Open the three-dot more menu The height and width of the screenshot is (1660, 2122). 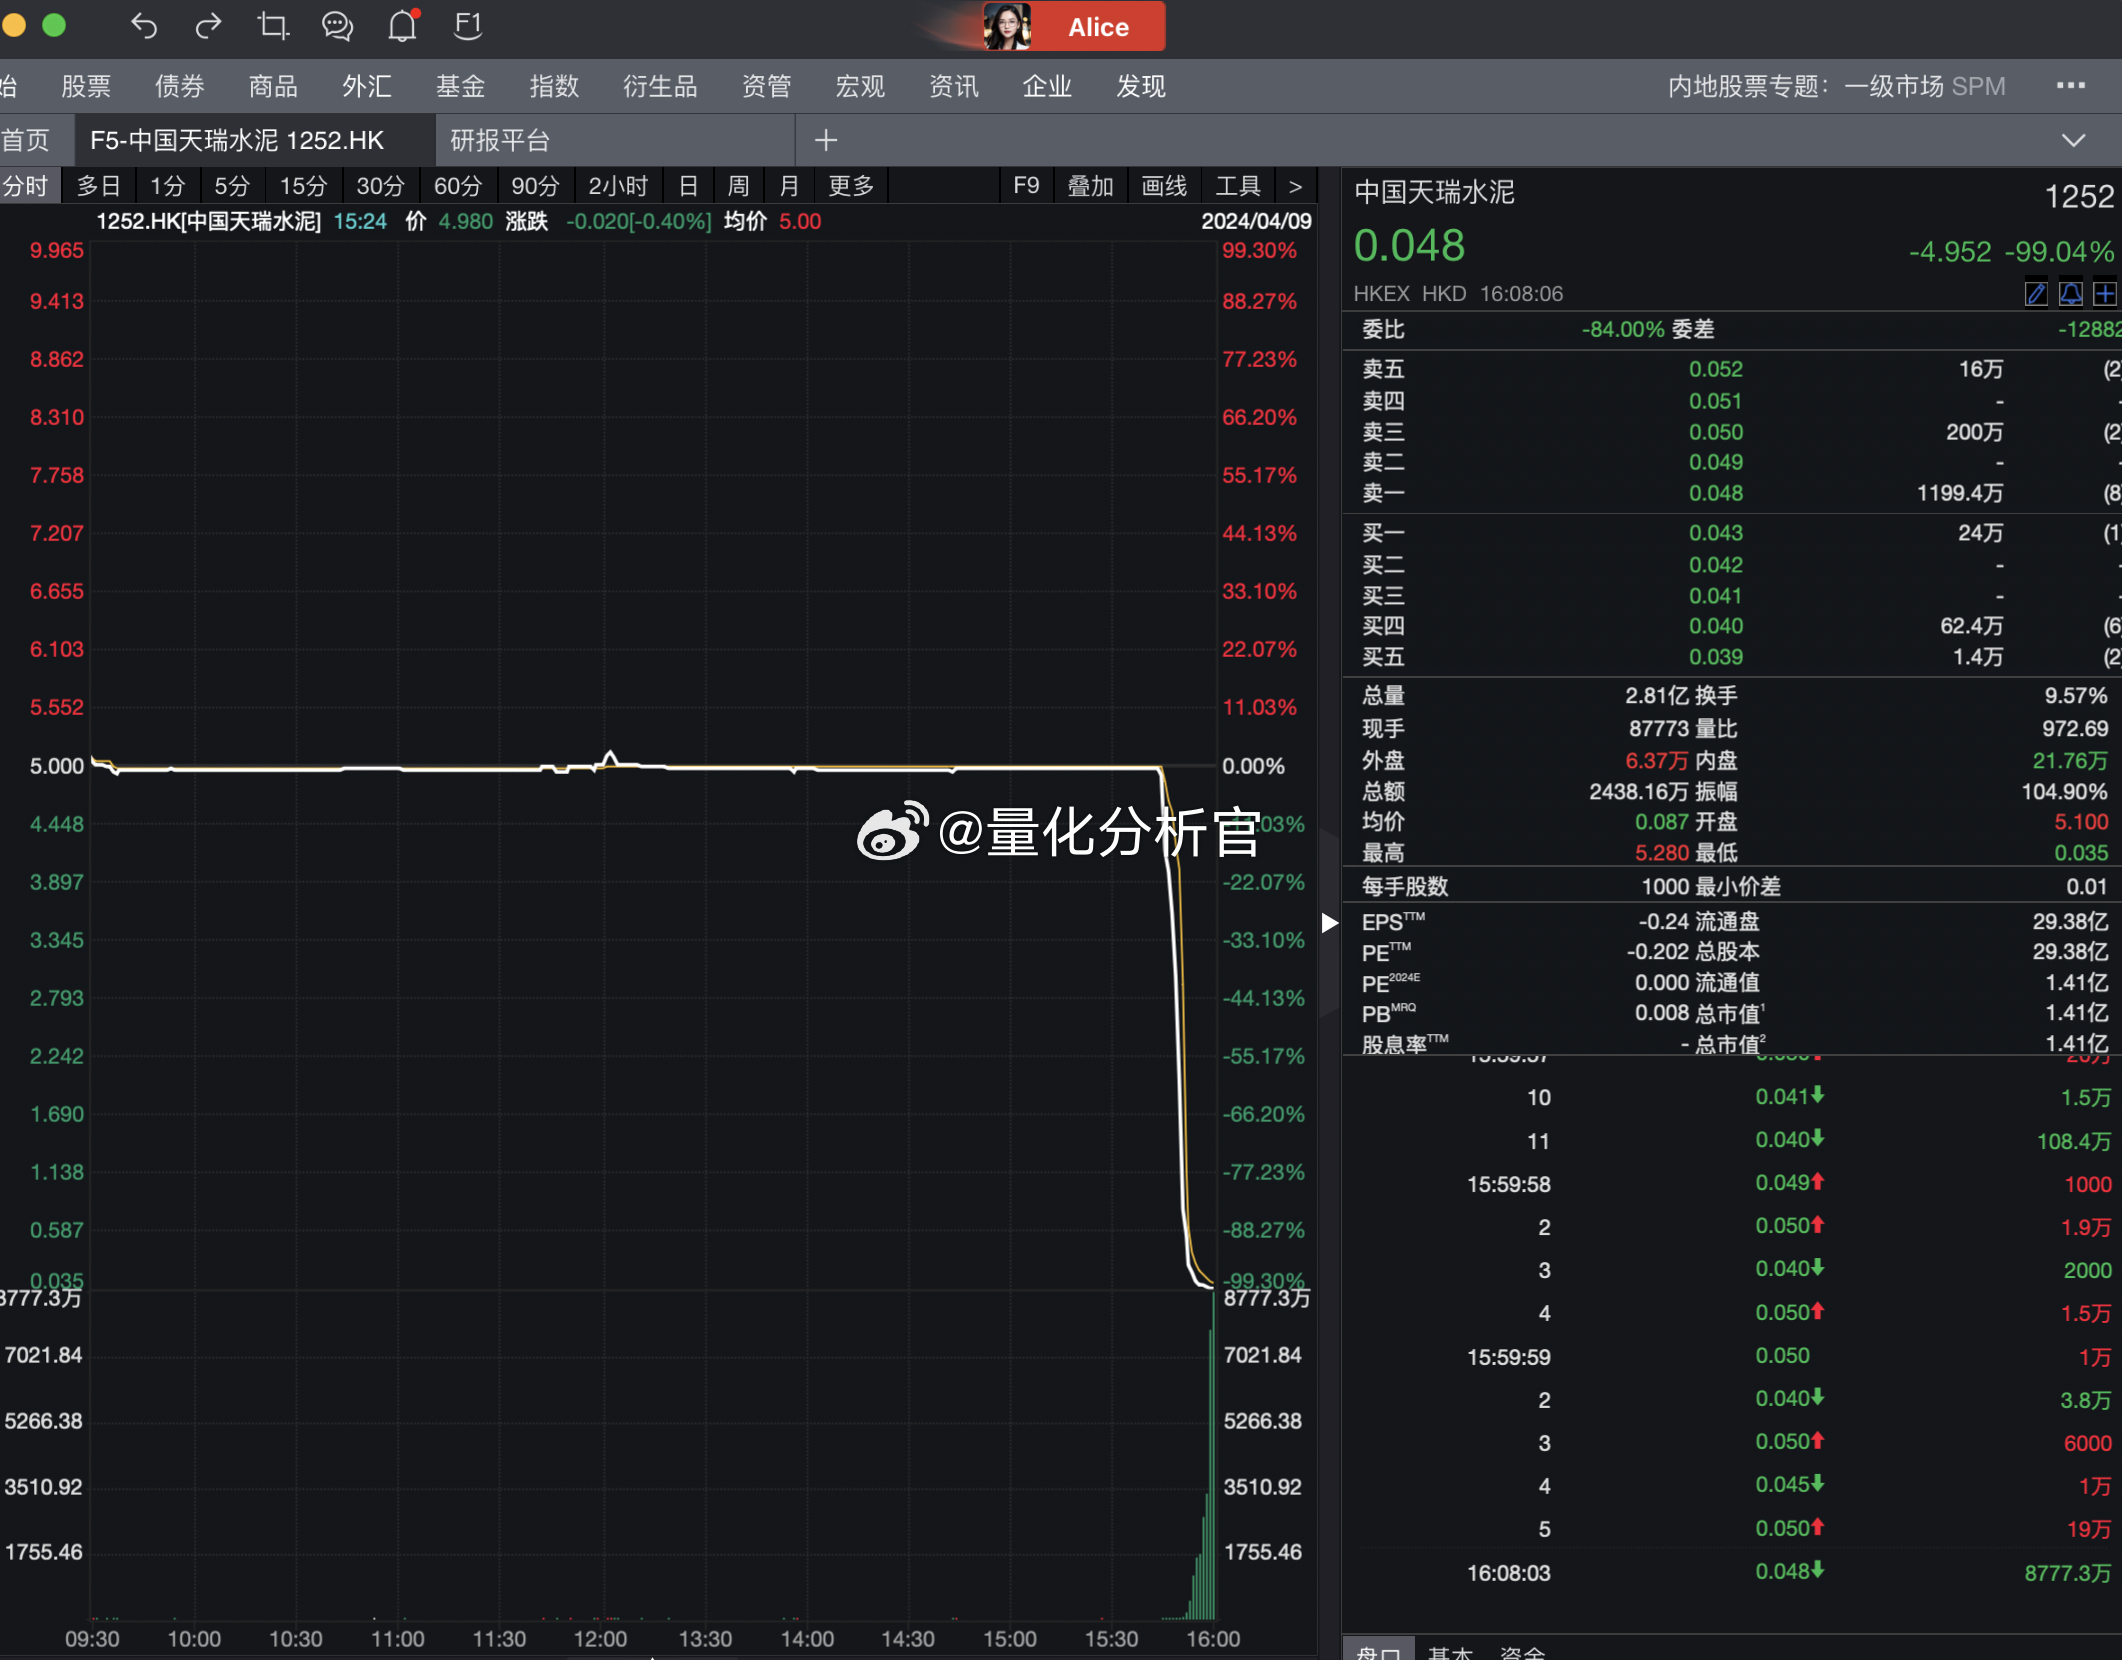coord(2071,86)
